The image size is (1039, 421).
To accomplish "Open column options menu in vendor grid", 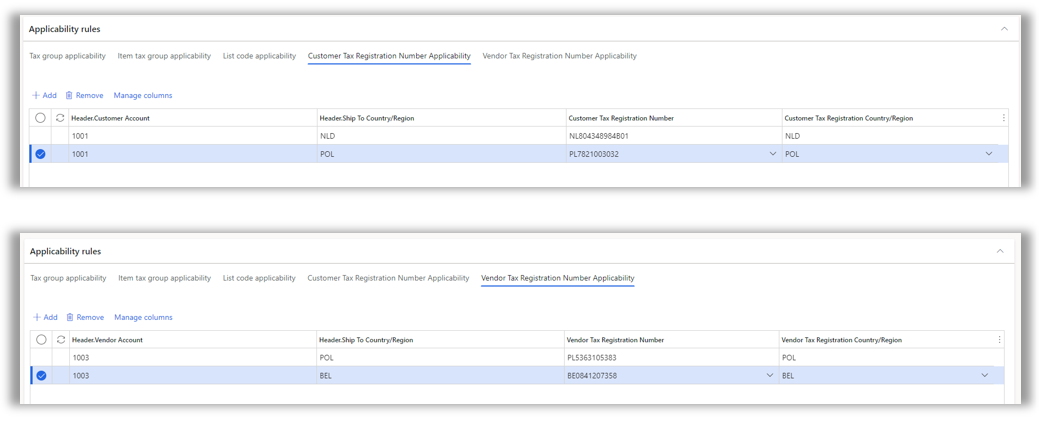I will [x=999, y=340].
